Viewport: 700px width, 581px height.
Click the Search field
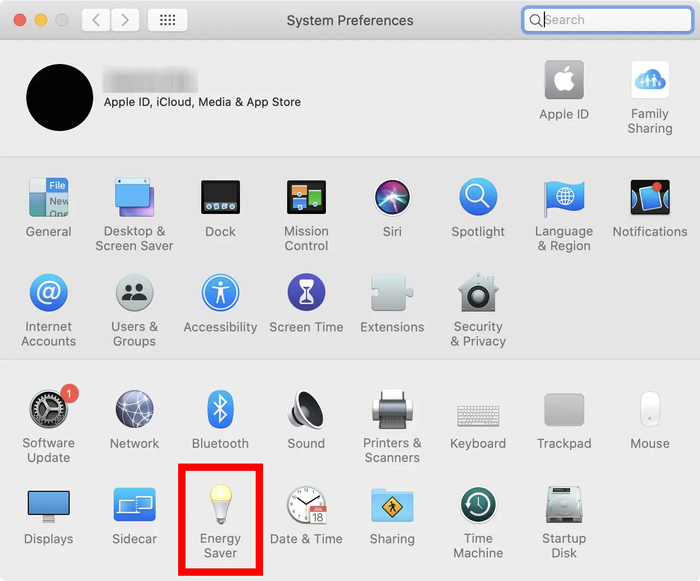[608, 20]
